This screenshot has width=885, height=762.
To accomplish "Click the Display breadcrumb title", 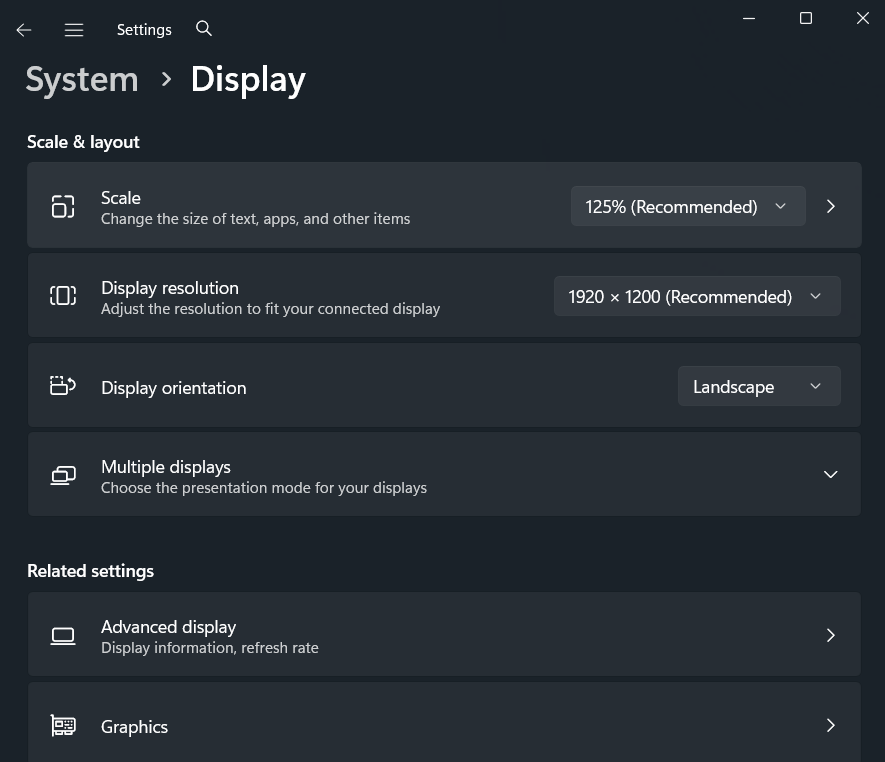I will pos(248,80).
